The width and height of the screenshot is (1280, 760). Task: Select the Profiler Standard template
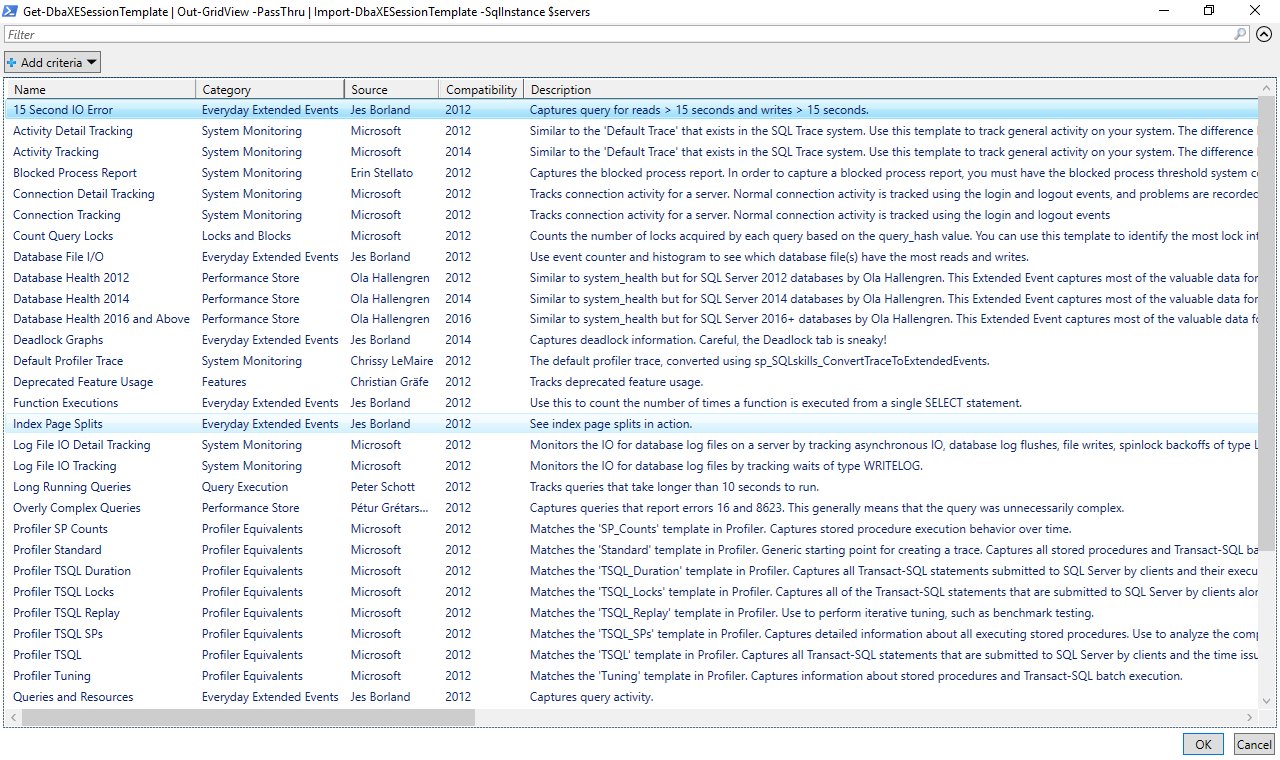631,550
